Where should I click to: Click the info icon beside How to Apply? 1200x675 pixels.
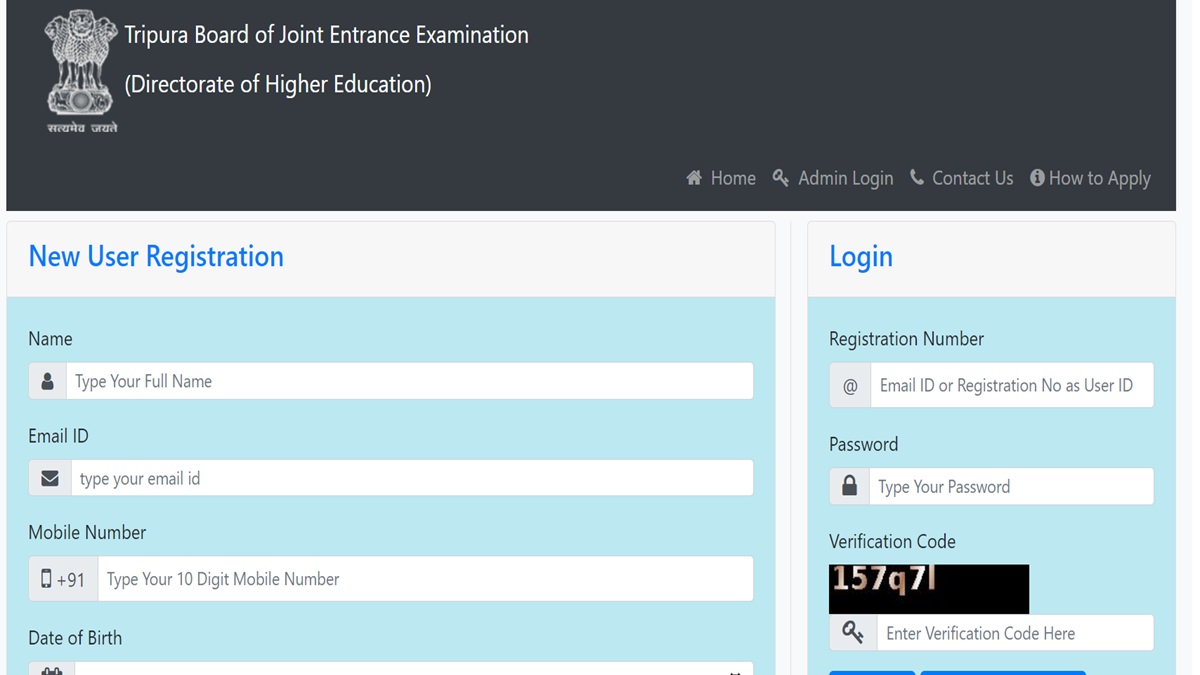click(x=1037, y=178)
